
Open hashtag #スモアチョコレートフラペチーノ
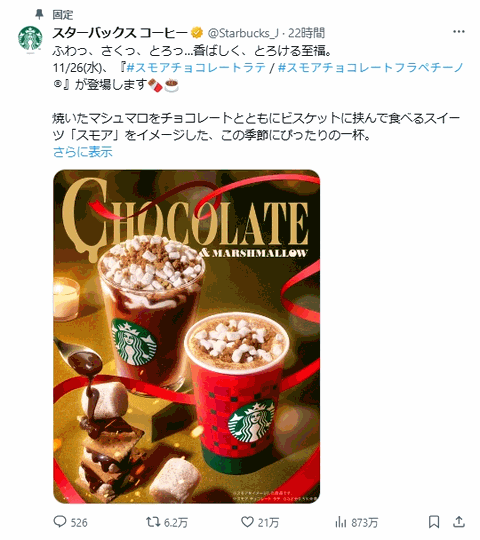pos(371,67)
